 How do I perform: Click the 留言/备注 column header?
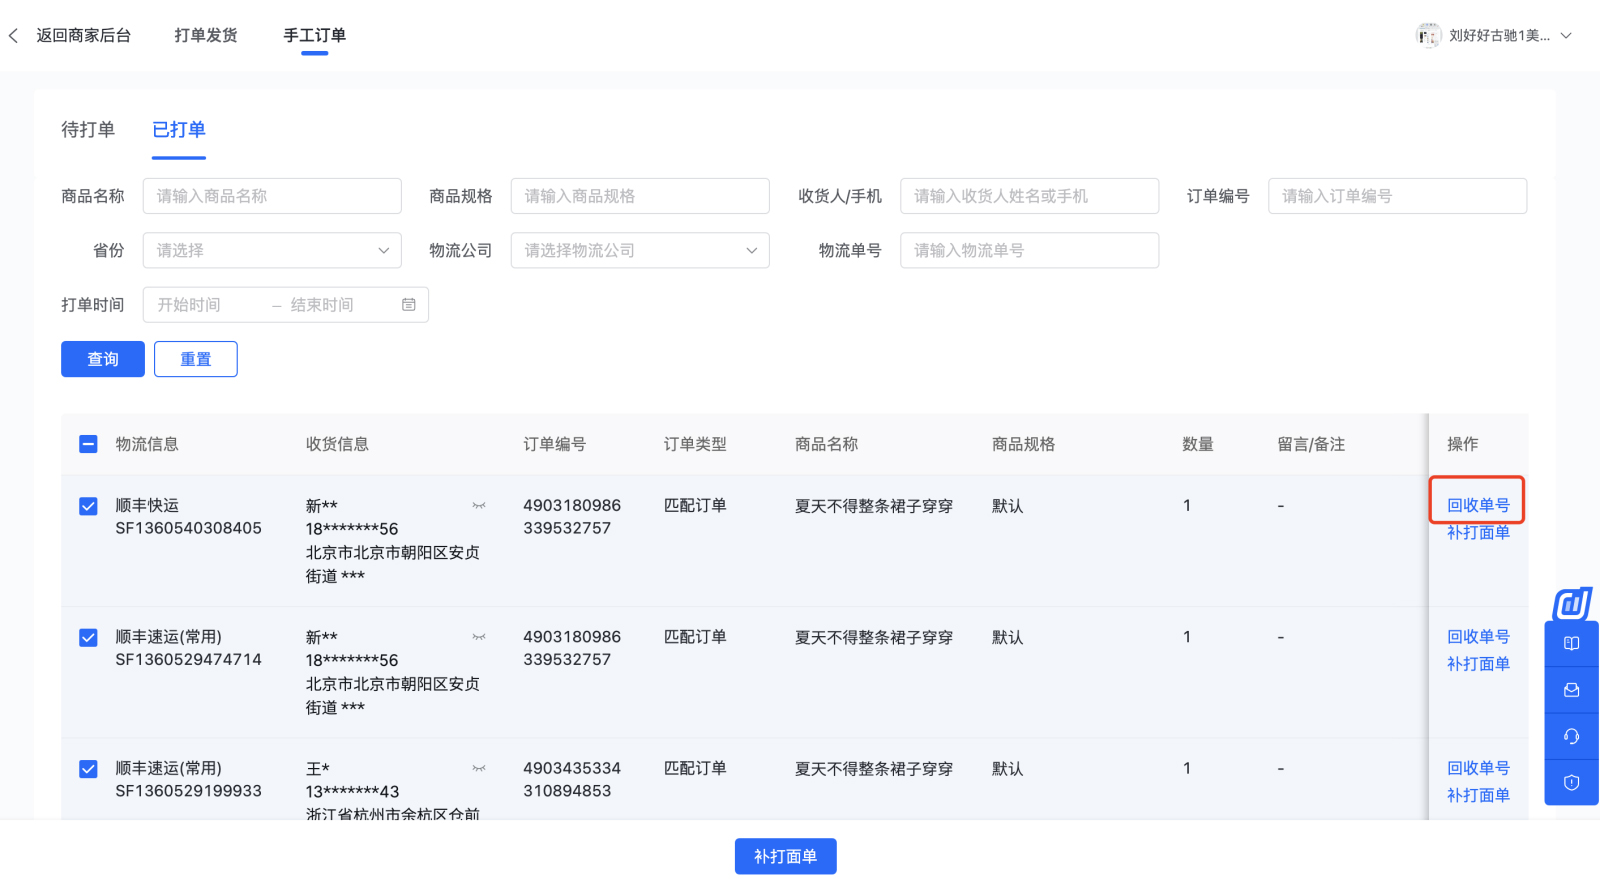coord(1311,444)
